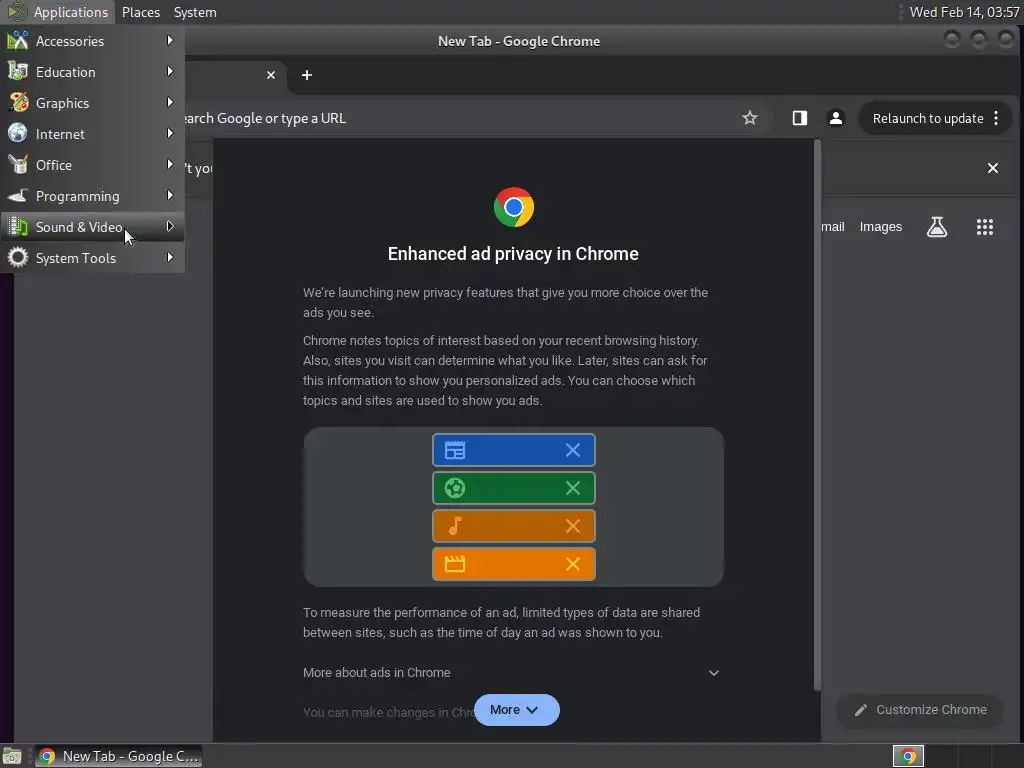Remove the orange movie topic chip

pyautogui.click(x=573, y=564)
